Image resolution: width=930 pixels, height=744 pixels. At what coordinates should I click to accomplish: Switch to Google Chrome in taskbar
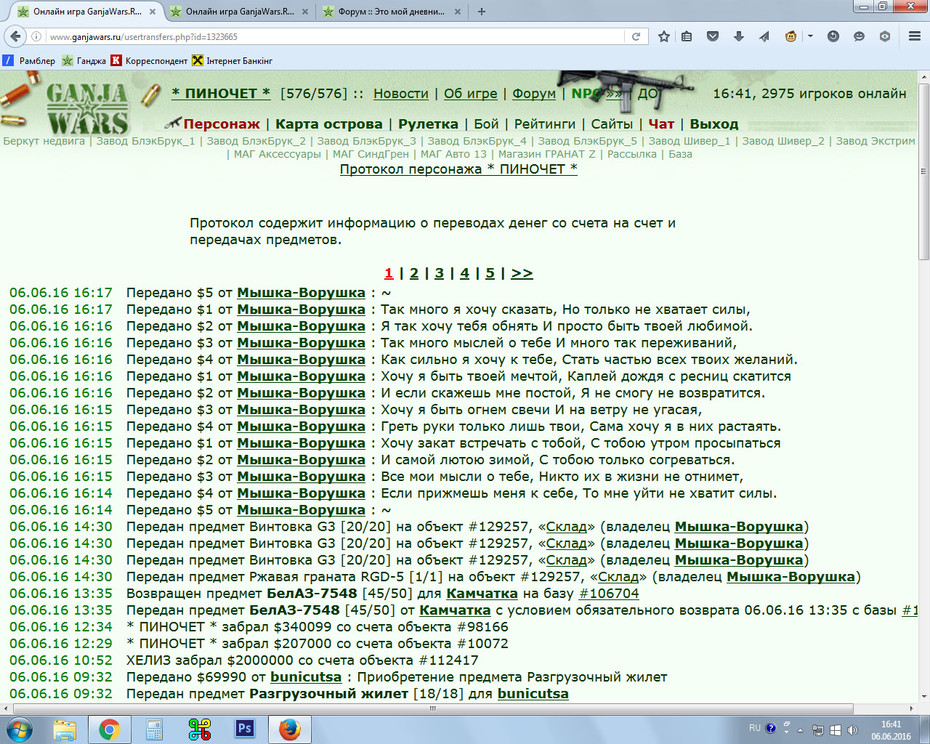tap(110, 729)
